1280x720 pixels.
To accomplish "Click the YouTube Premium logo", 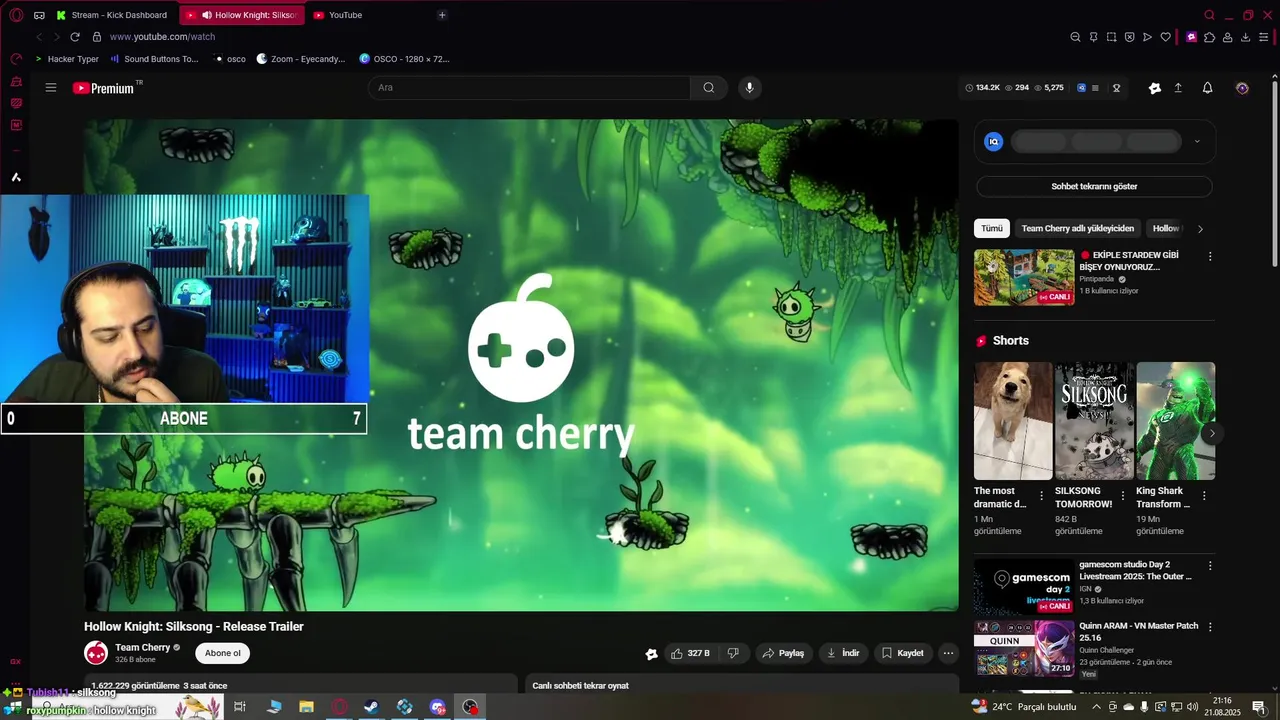I will click(x=107, y=88).
